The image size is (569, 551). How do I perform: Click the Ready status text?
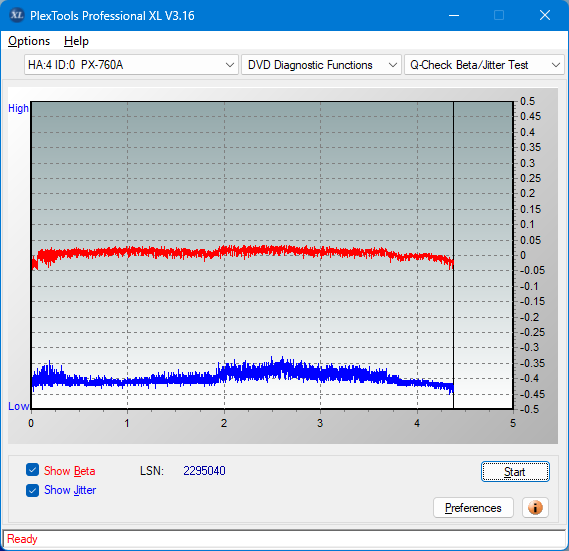pyautogui.click(x=22, y=539)
